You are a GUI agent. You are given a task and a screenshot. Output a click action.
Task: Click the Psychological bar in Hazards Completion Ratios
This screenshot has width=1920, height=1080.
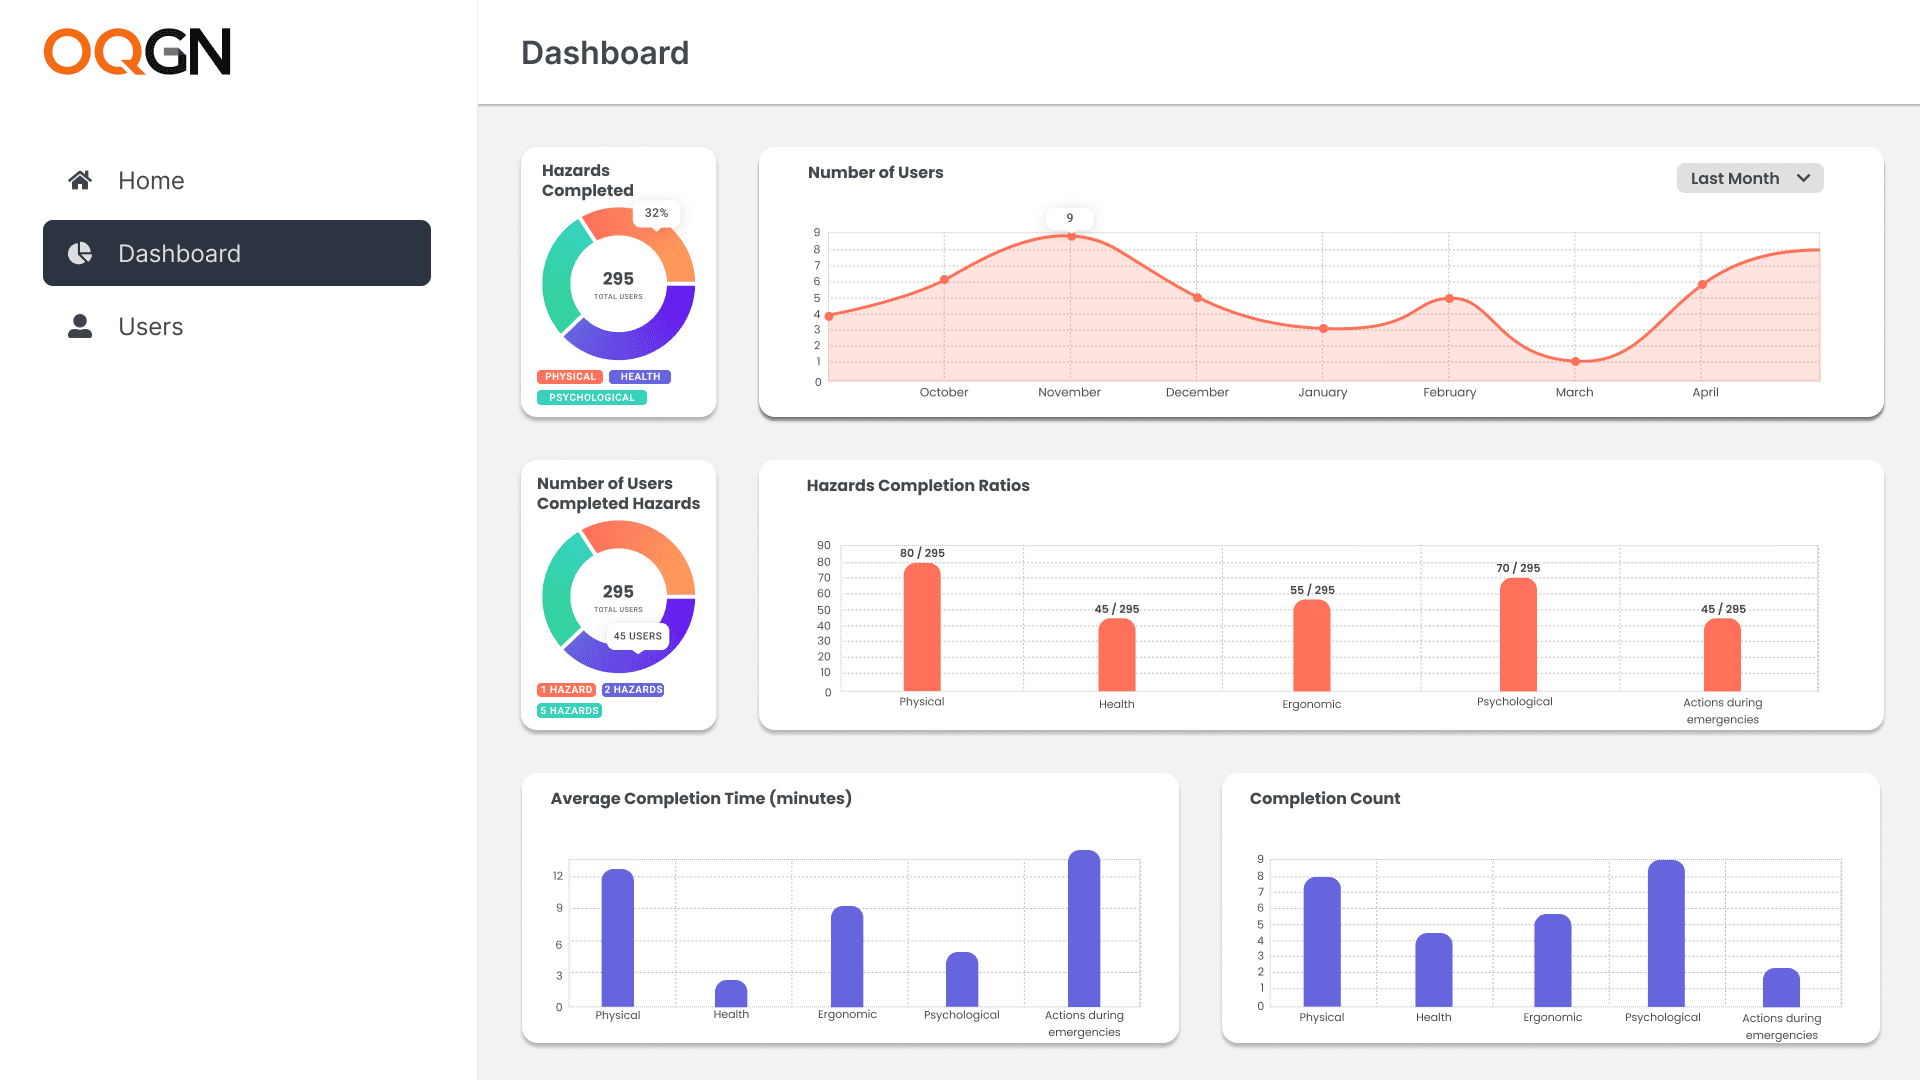[x=1518, y=634]
